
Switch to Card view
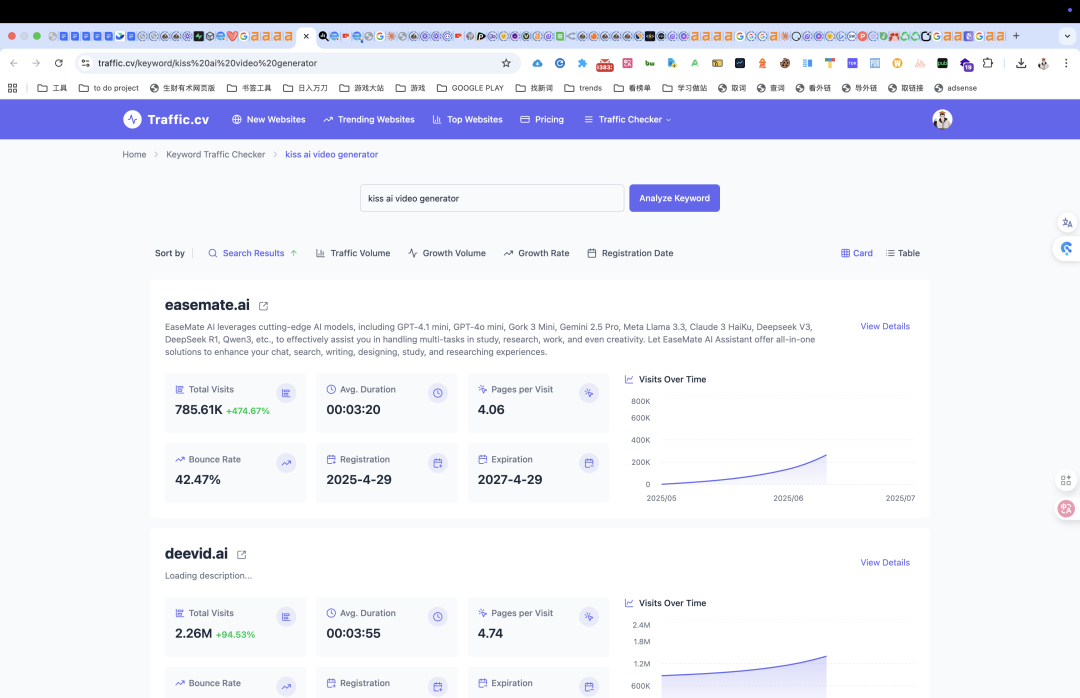tap(857, 253)
